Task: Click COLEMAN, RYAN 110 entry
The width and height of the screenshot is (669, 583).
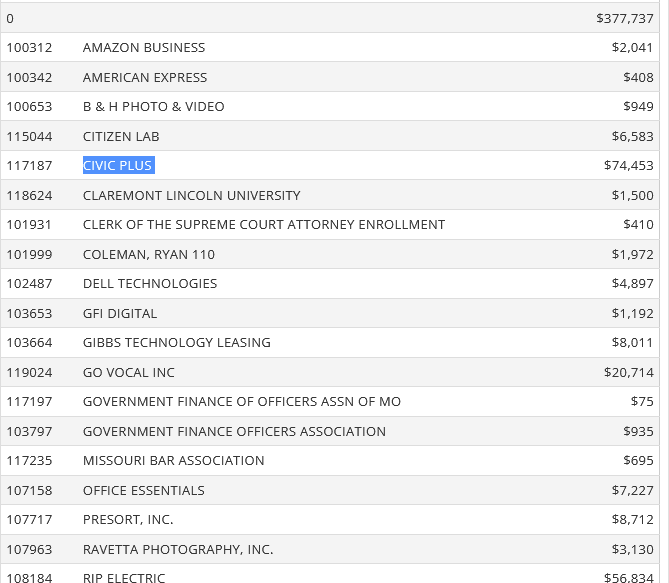Action: [149, 254]
